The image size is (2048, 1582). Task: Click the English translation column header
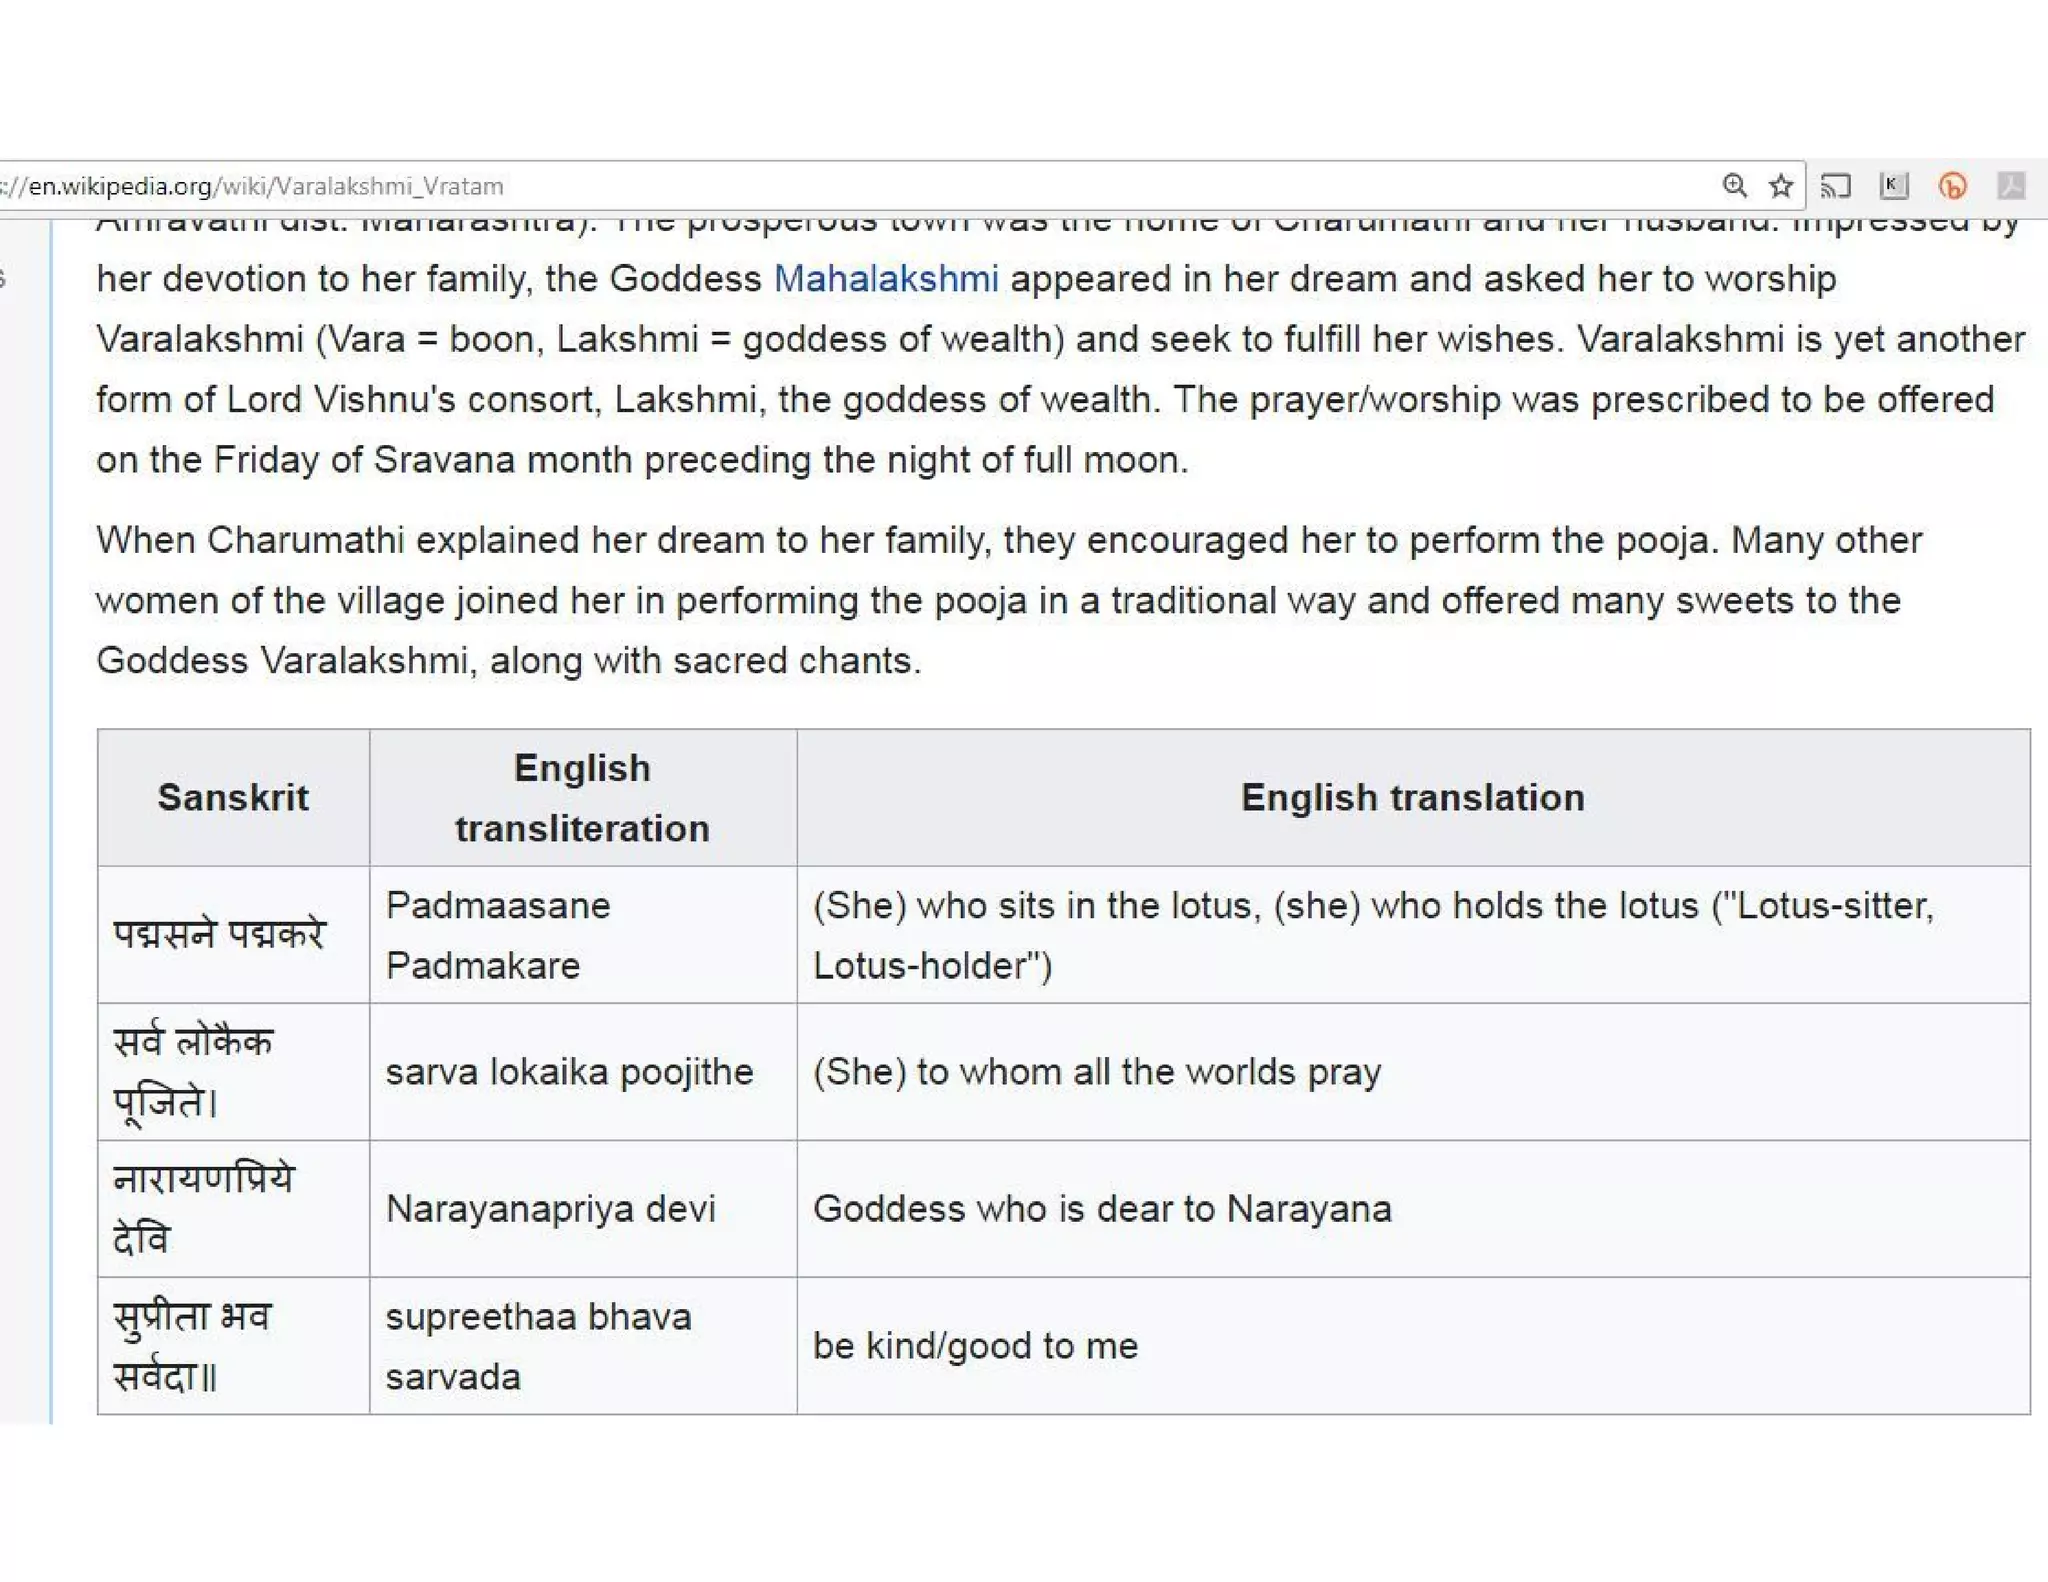(1412, 798)
